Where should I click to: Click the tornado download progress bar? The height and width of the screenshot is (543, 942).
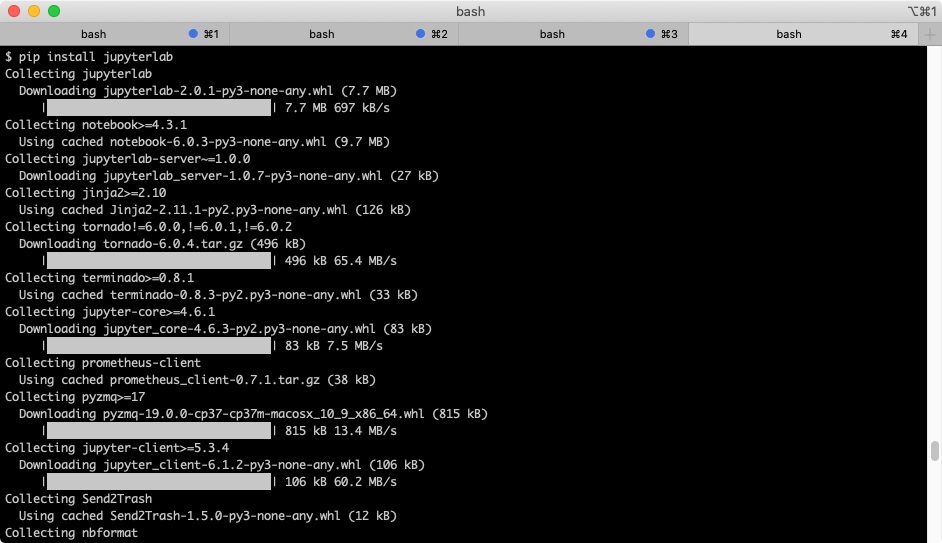coord(159,261)
